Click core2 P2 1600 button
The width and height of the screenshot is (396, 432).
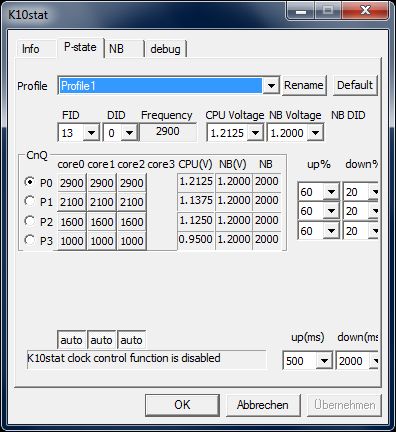coord(132,222)
